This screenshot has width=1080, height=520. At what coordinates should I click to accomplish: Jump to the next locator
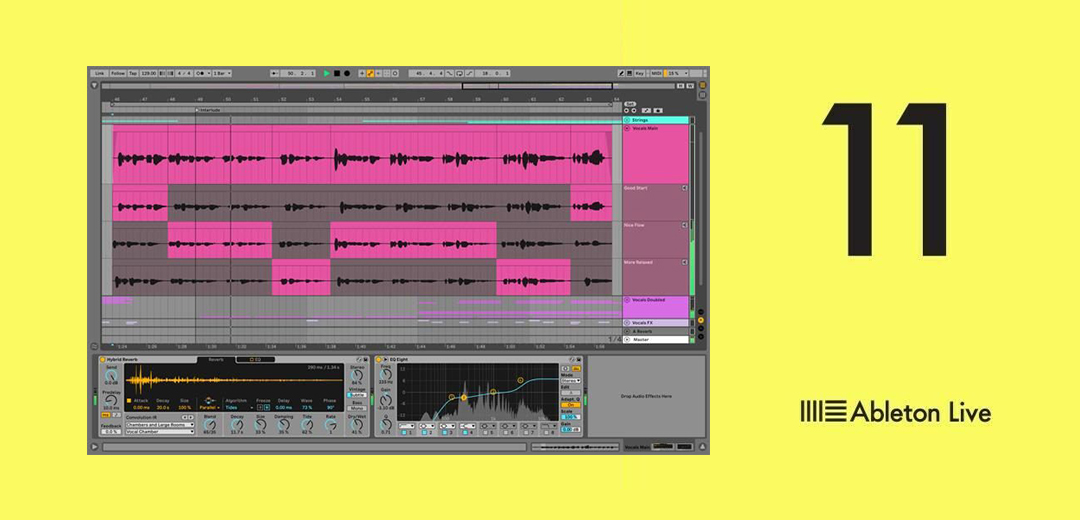point(634,110)
